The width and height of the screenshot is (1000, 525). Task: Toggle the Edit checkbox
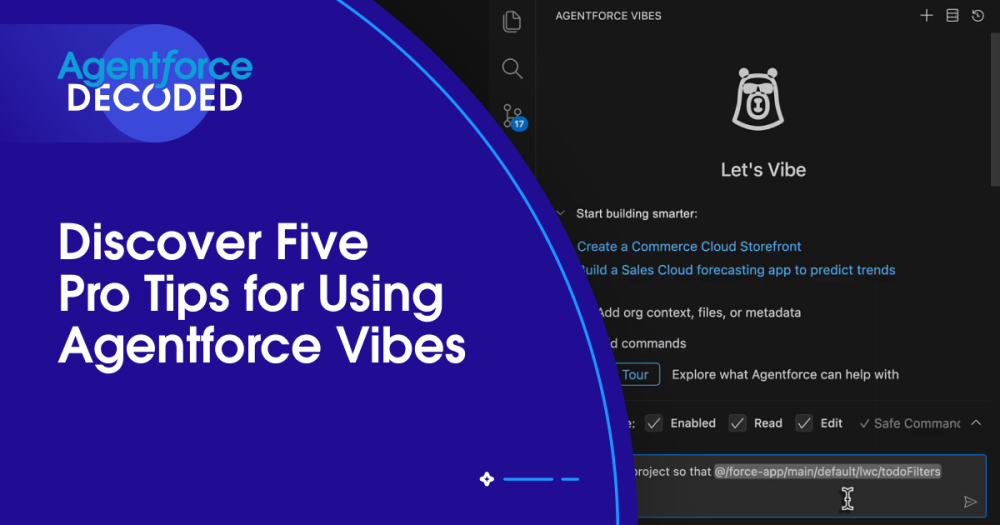(x=804, y=423)
